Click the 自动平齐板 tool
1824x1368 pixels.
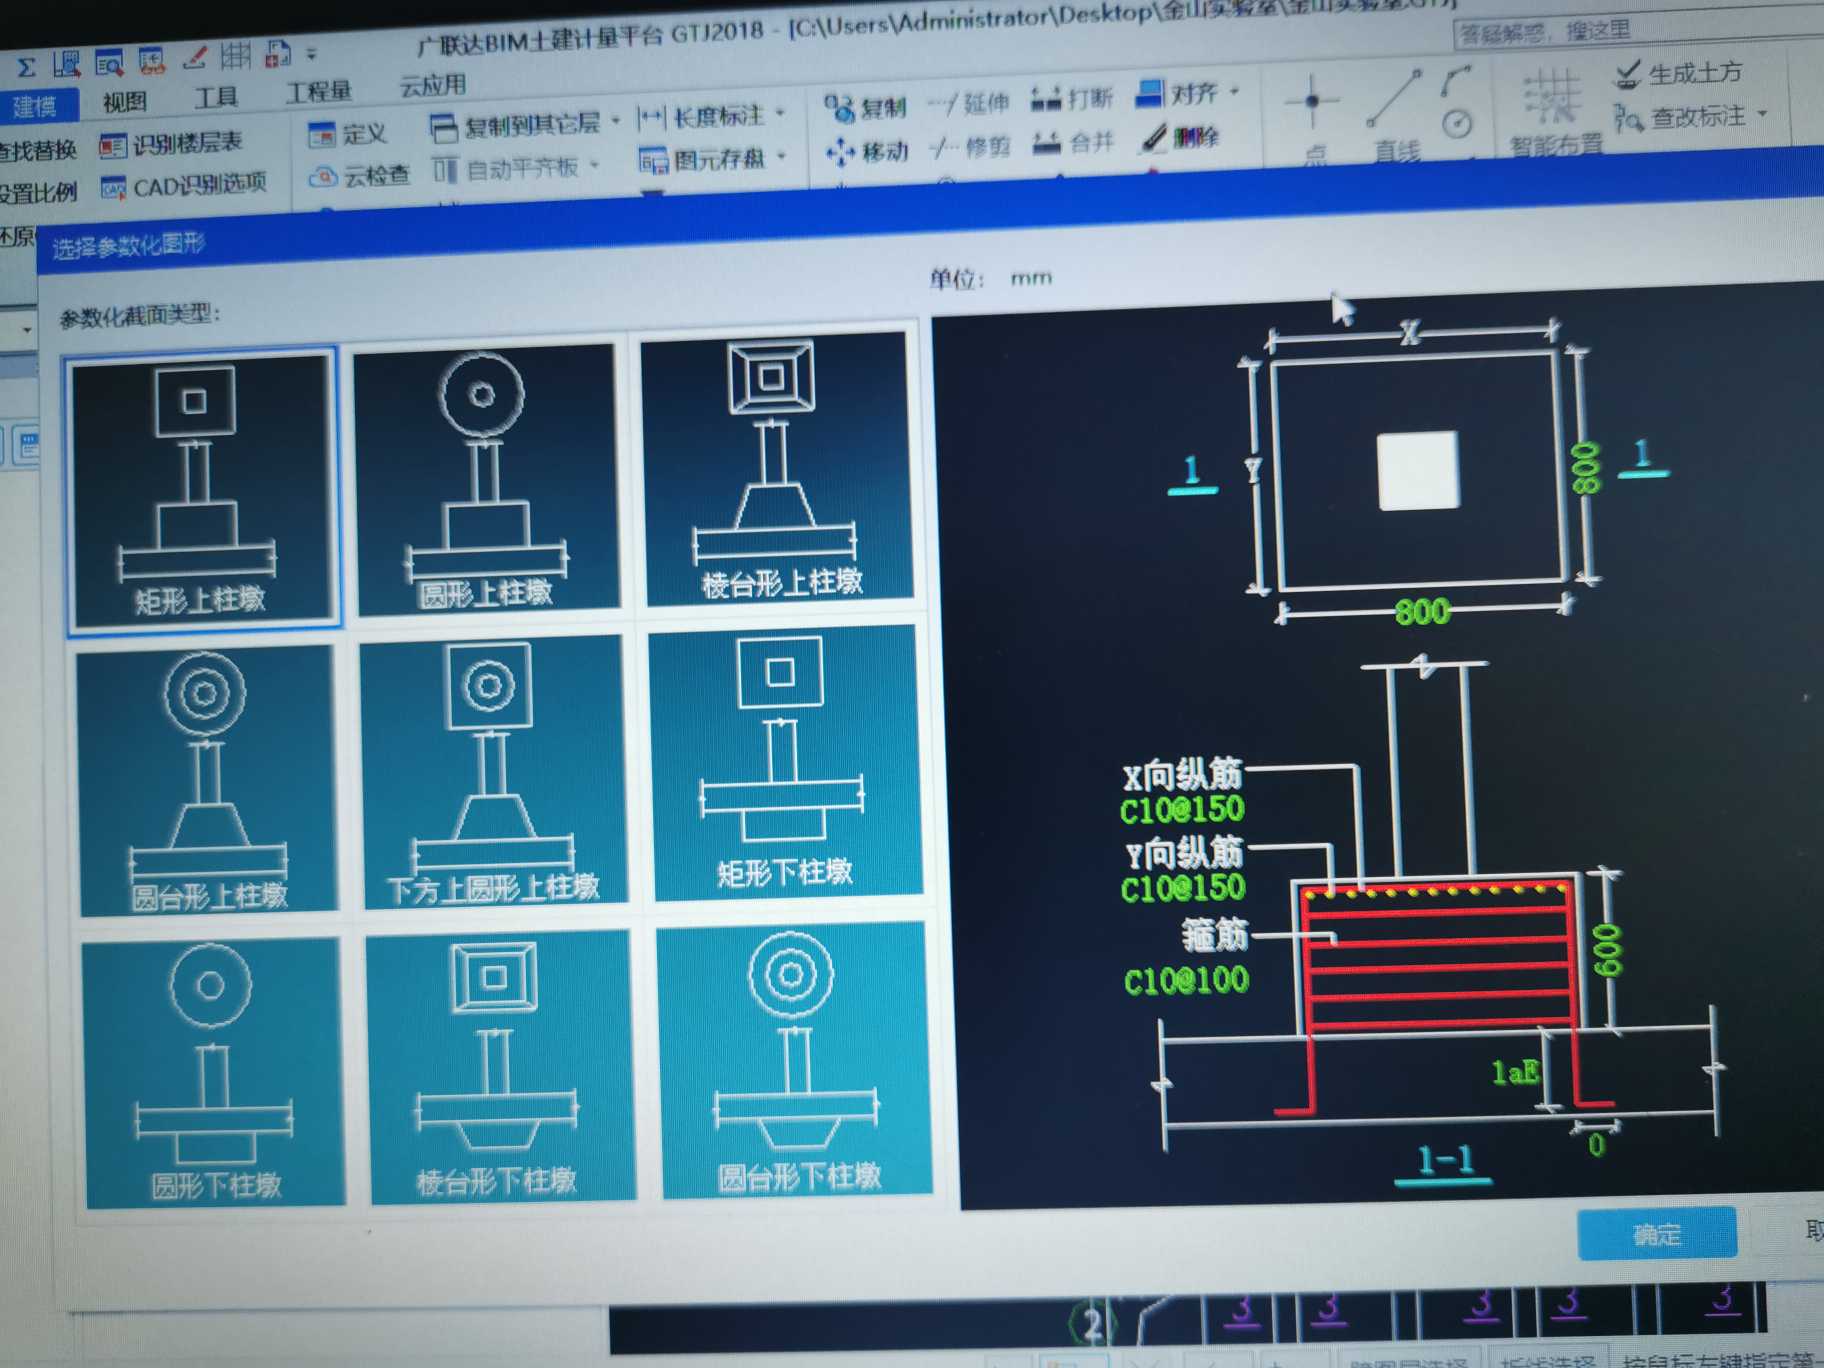506,169
